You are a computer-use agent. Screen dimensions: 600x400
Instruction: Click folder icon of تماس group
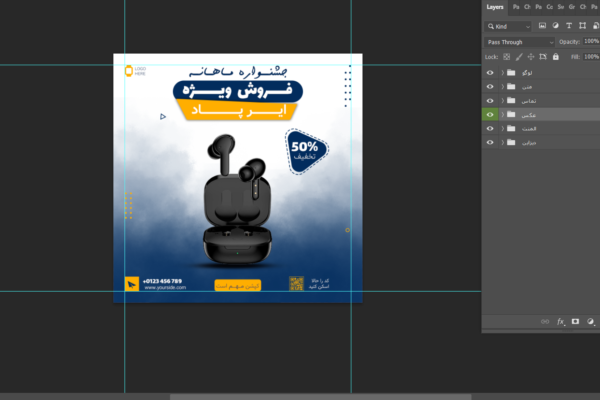pyautogui.click(x=511, y=100)
